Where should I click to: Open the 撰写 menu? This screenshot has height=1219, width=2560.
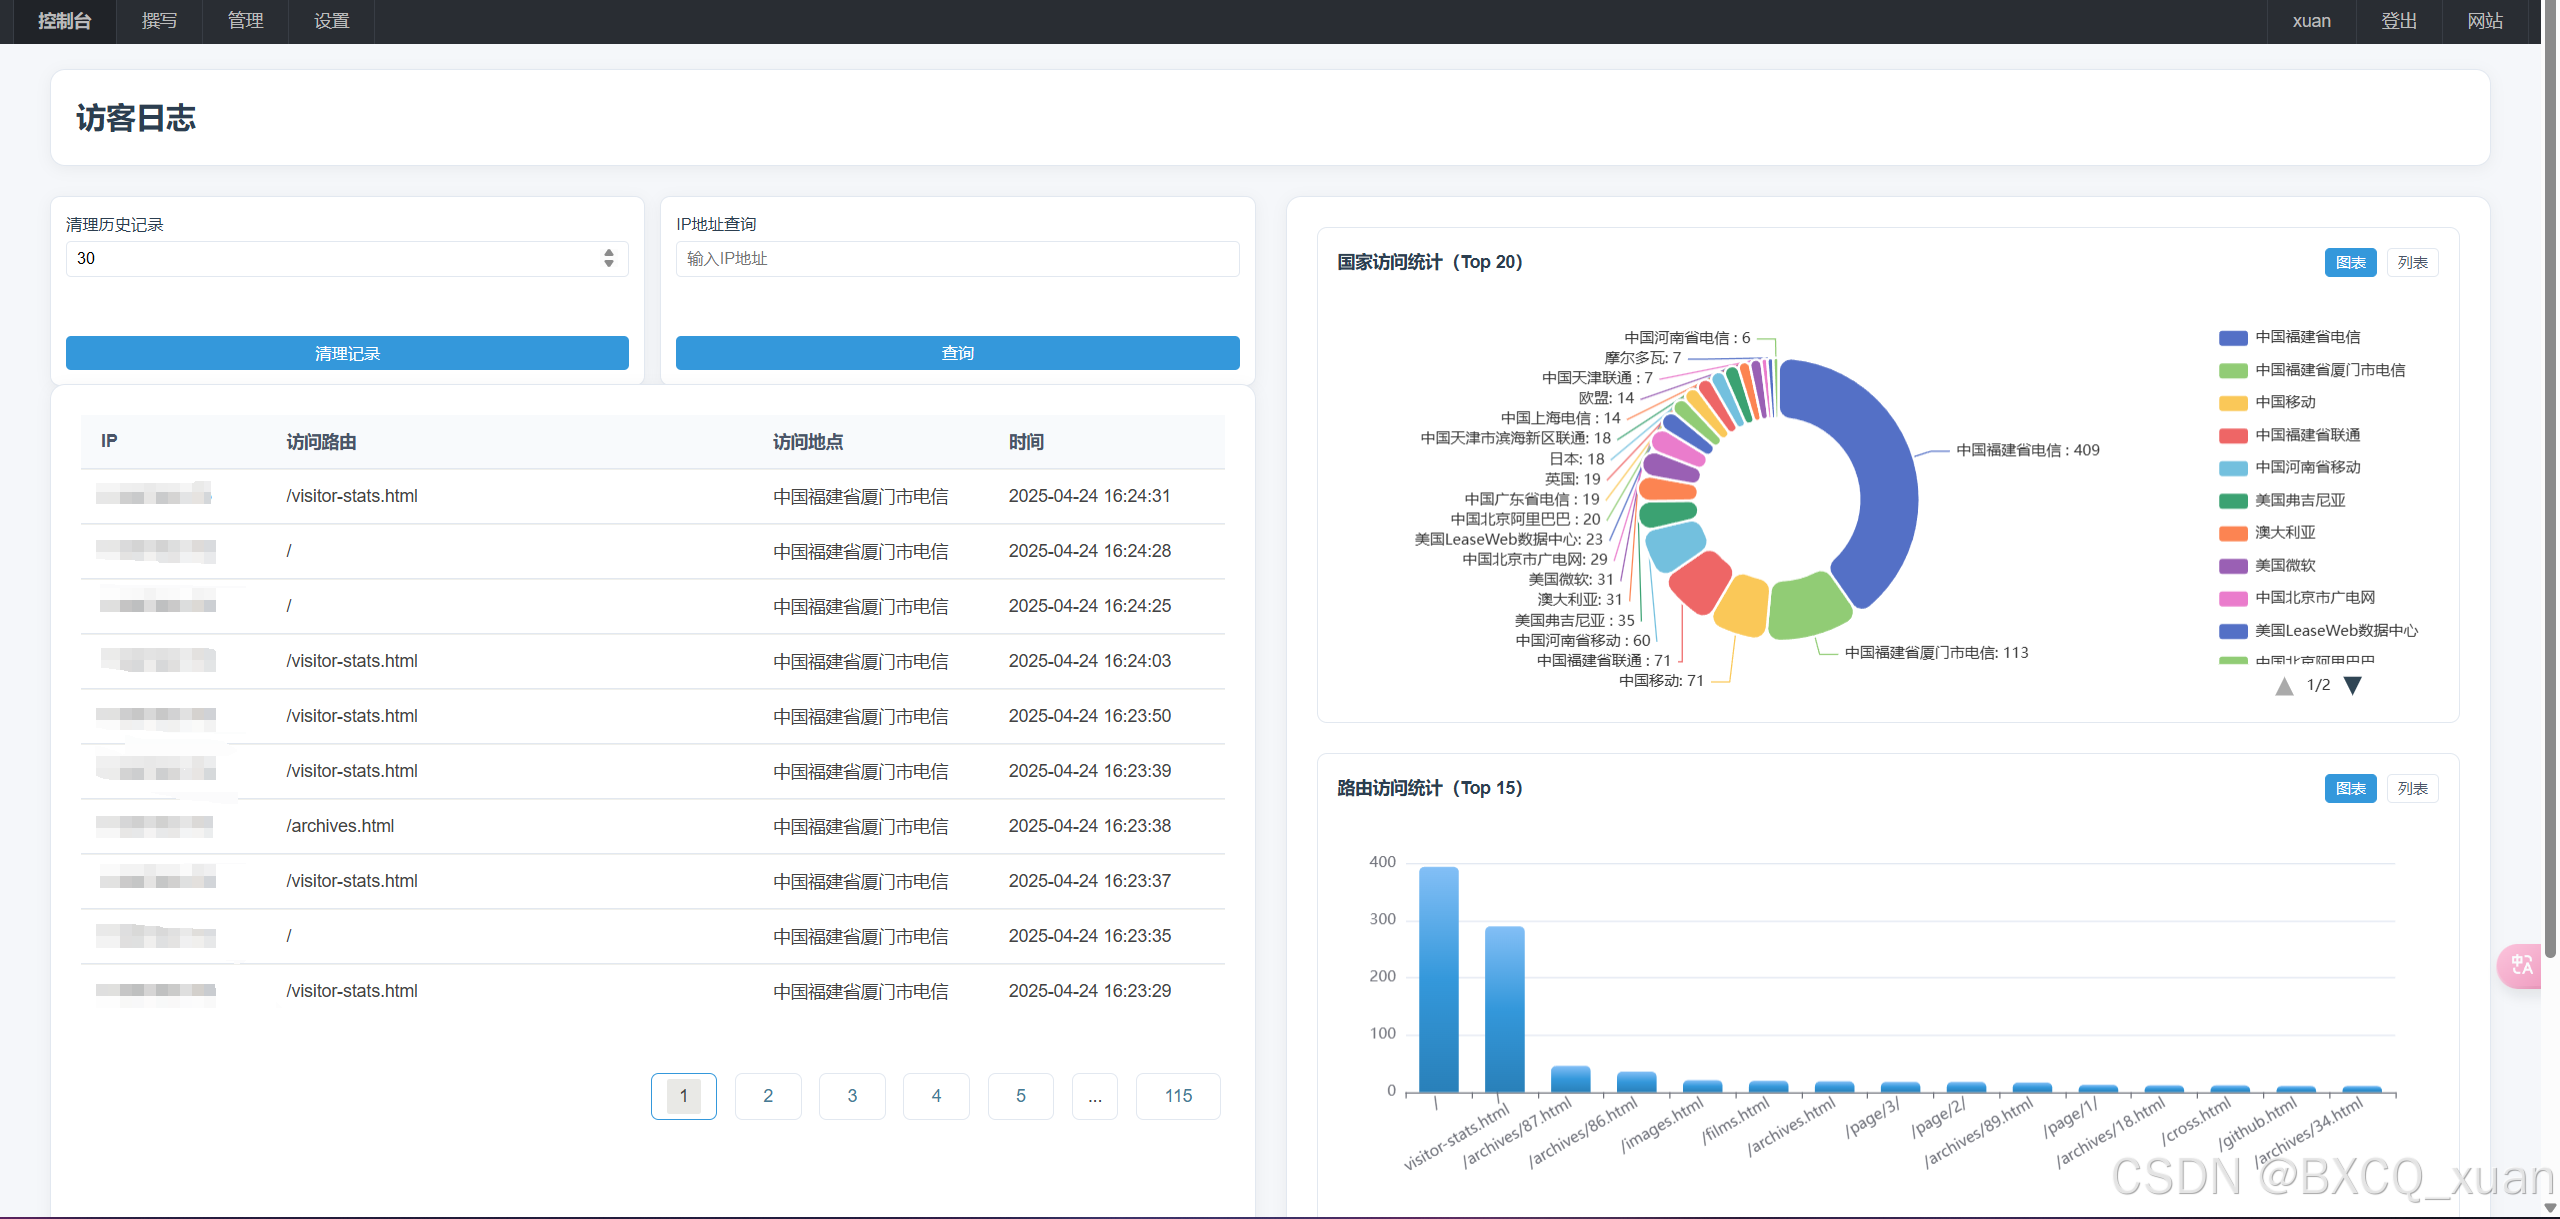(x=159, y=21)
